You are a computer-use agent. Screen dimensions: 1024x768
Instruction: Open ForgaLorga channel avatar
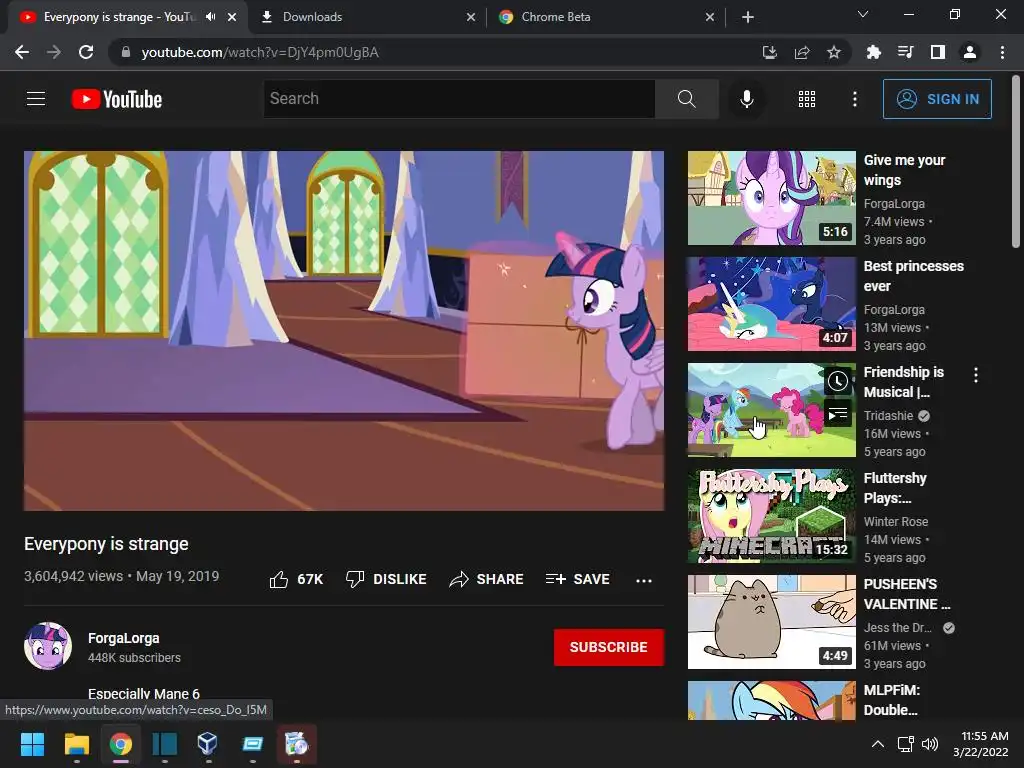[48, 646]
